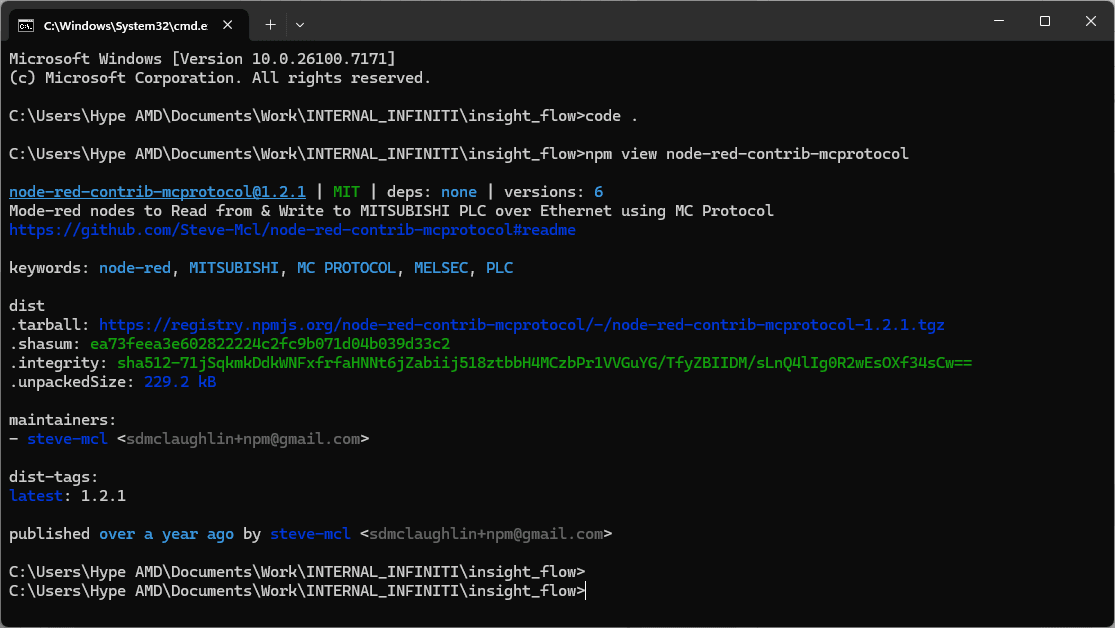Close the terminal window
This screenshot has height=628, width=1115.
point(1090,21)
